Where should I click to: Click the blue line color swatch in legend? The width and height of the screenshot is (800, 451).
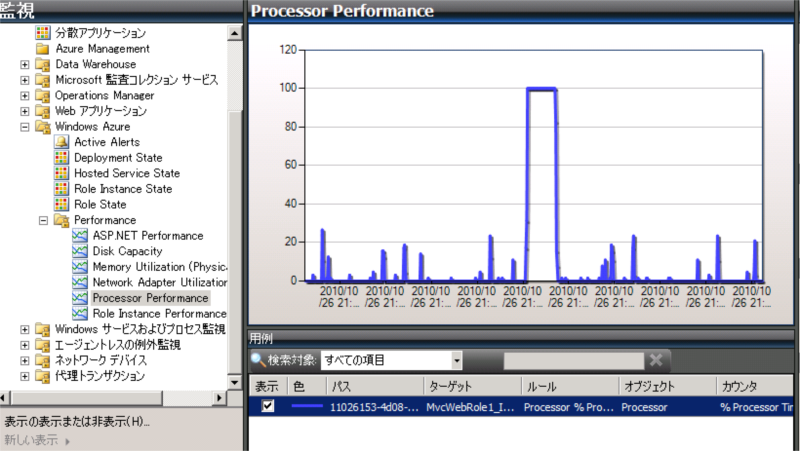coord(307,407)
